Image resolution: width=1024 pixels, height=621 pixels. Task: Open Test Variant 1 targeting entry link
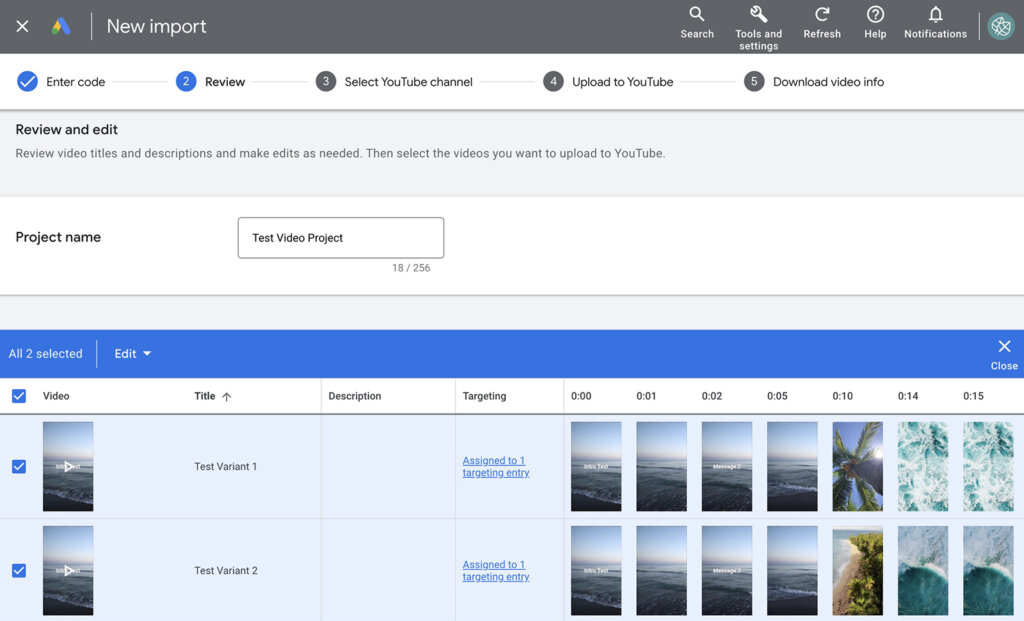pyautogui.click(x=495, y=467)
